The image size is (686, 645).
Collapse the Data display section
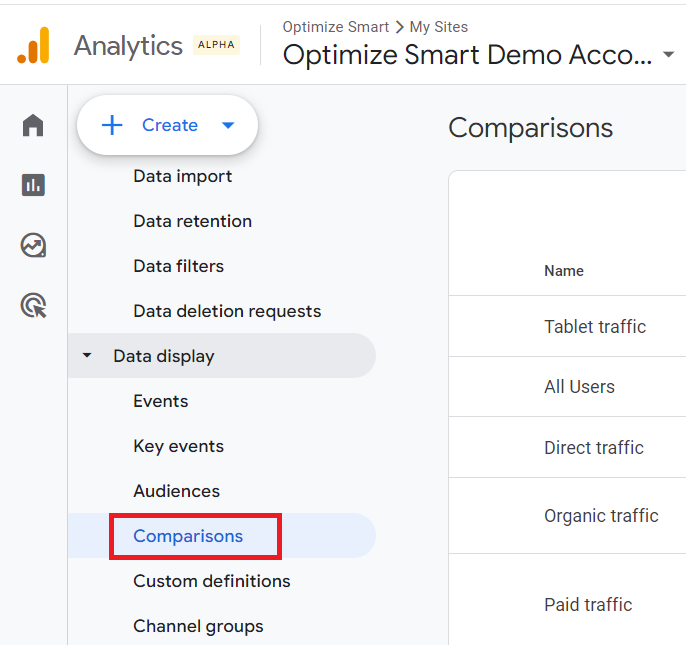point(87,355)
